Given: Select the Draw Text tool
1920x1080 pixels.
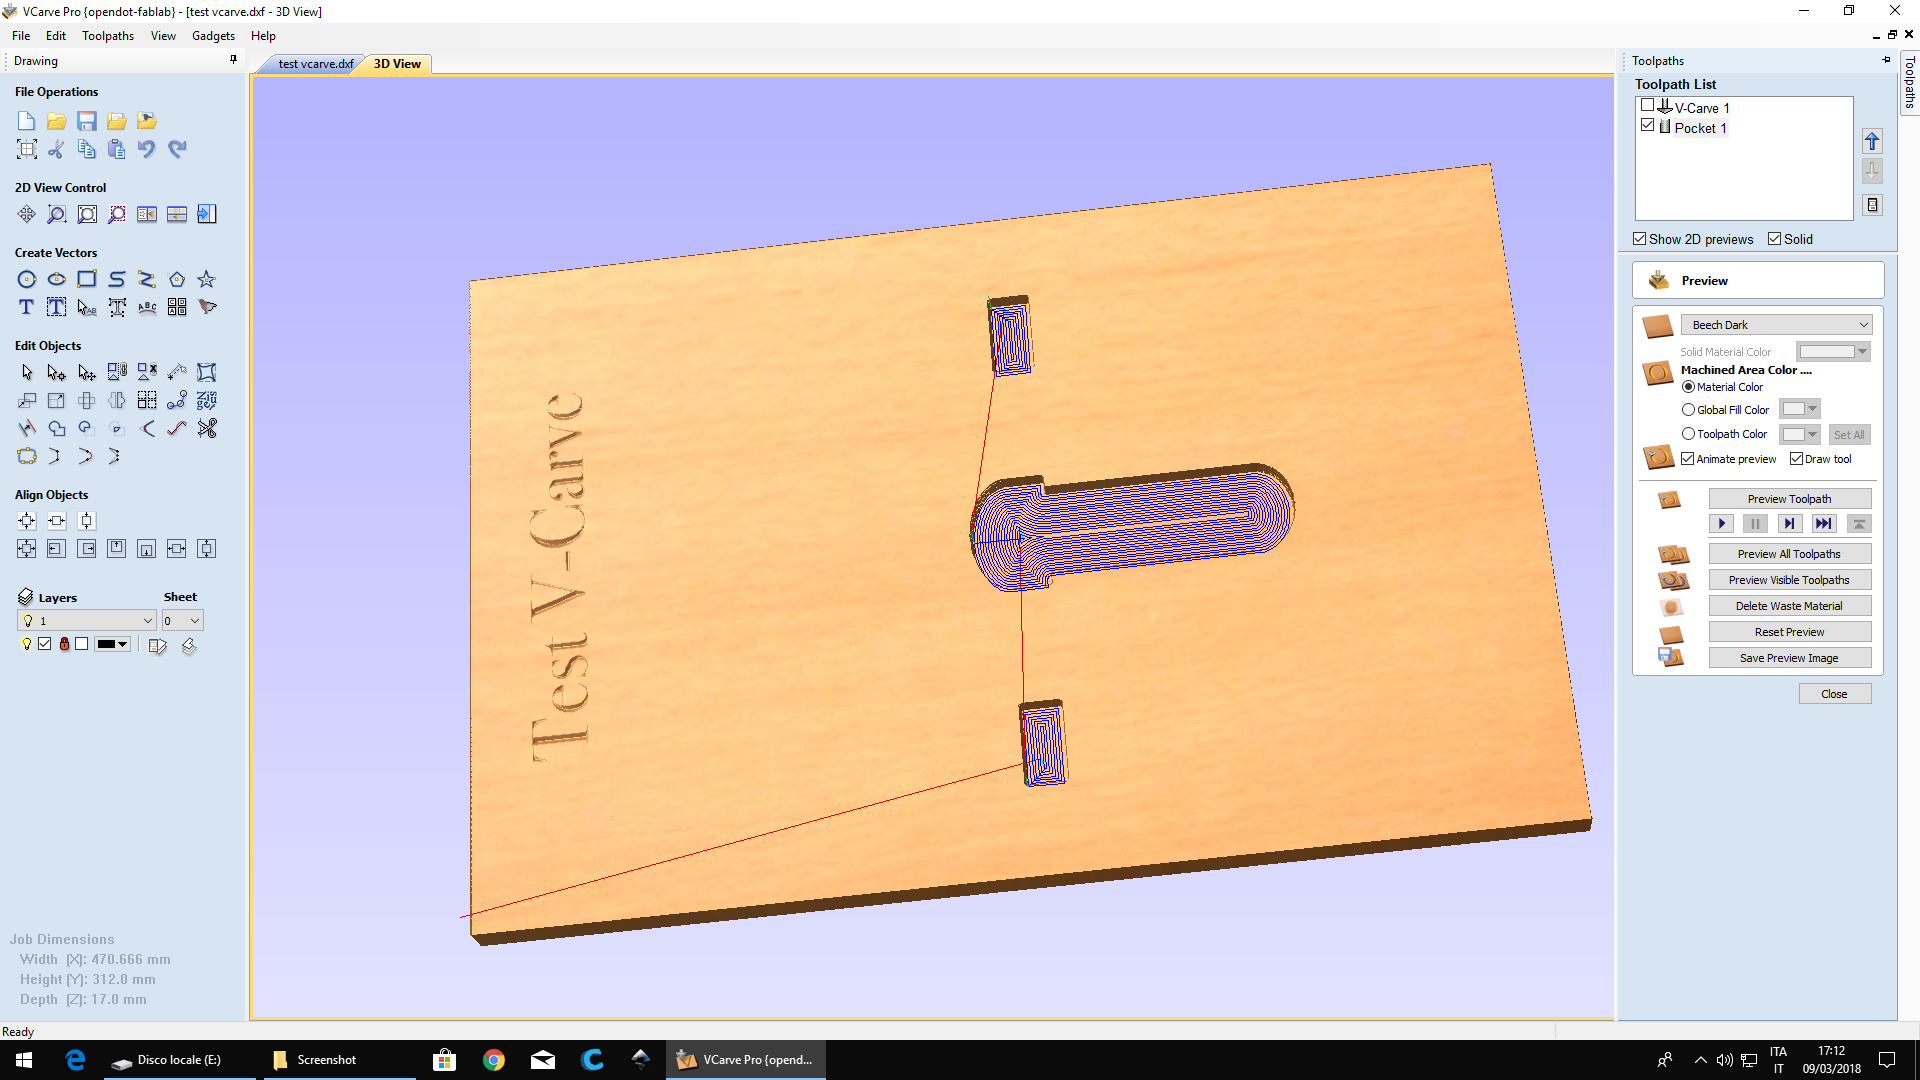Looking at the screenshot, I should (27, 307).
